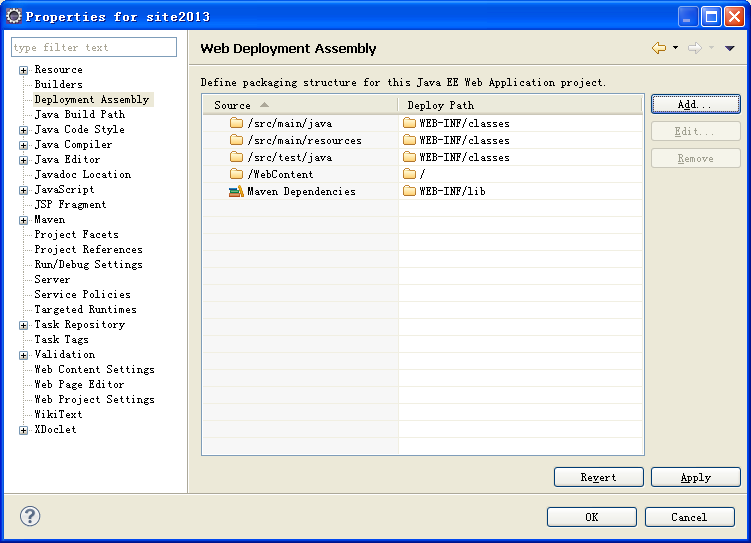Expand the Java Code Style node
This screenshot has height=543, width=751.
[x=23, y=130]
